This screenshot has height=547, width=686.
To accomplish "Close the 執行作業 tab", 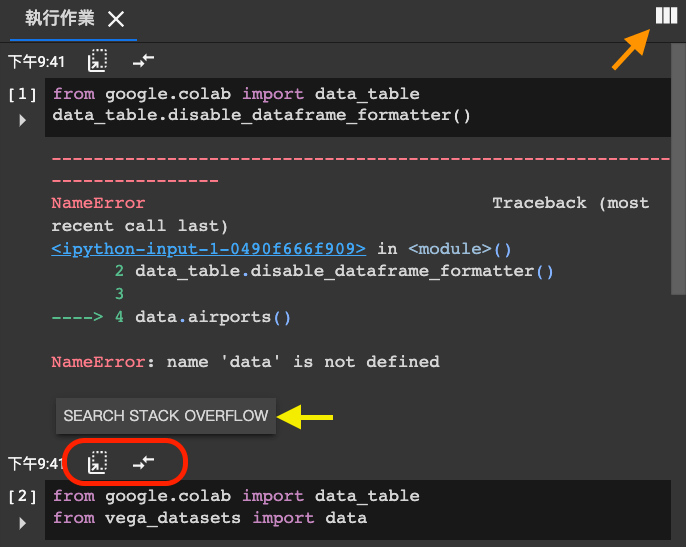I will 116,19.
